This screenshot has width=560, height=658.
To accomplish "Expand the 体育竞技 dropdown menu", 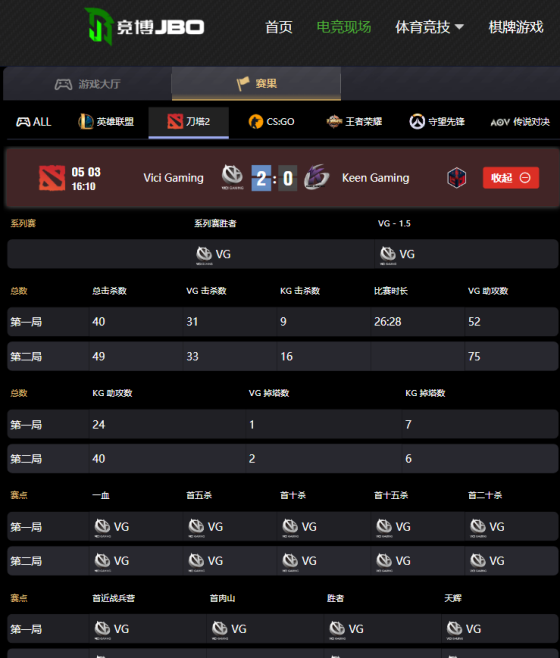I will [429, 27].
